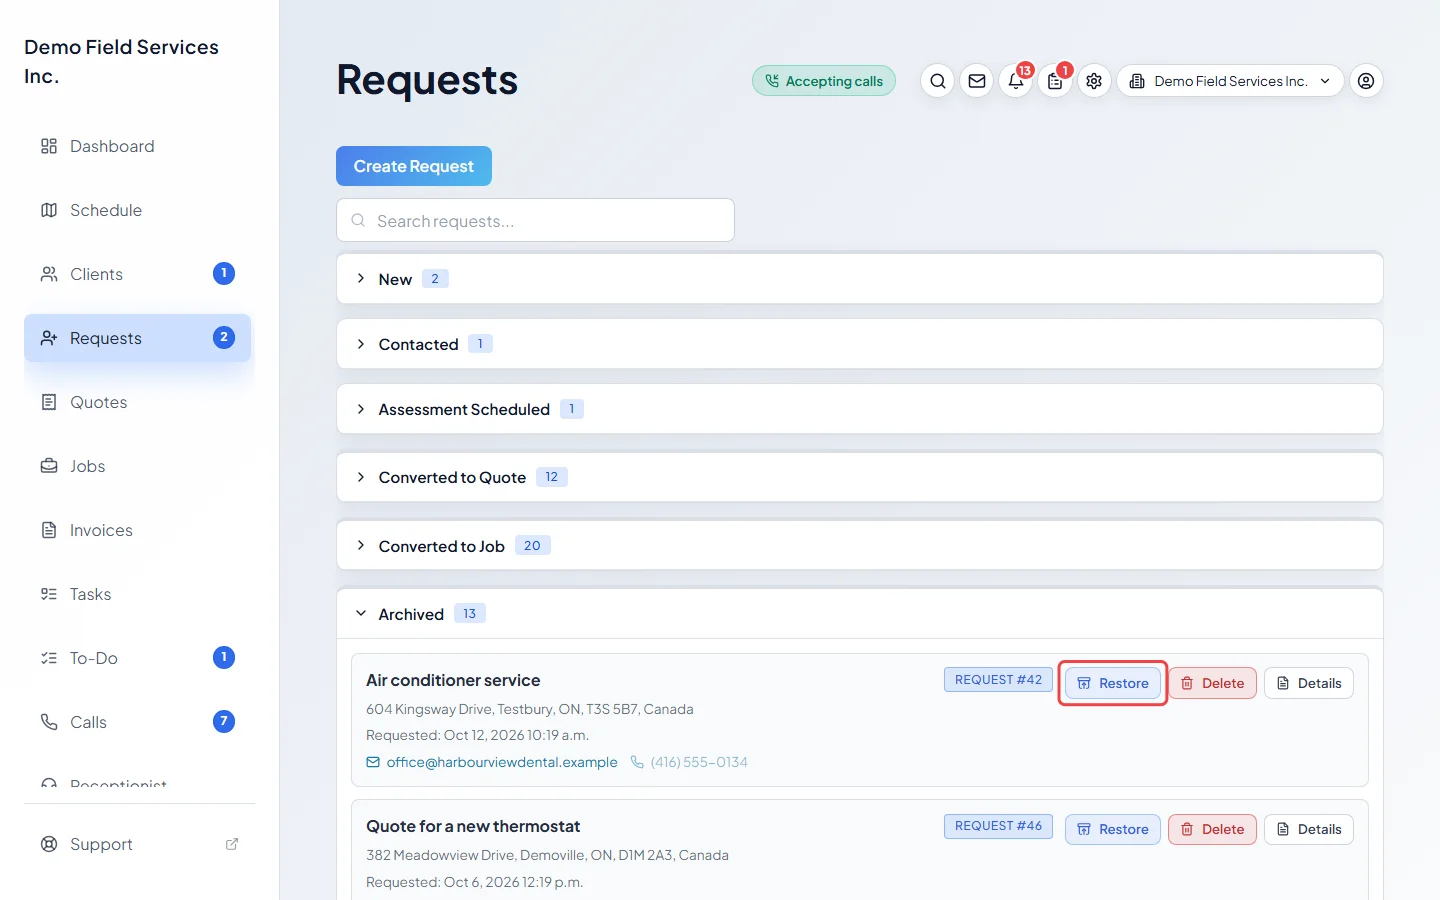Image resolution: width=1440 pixels, height=900 pixels.
Task: Click the REQUEST #46 badge
Action: coord(998,826)
